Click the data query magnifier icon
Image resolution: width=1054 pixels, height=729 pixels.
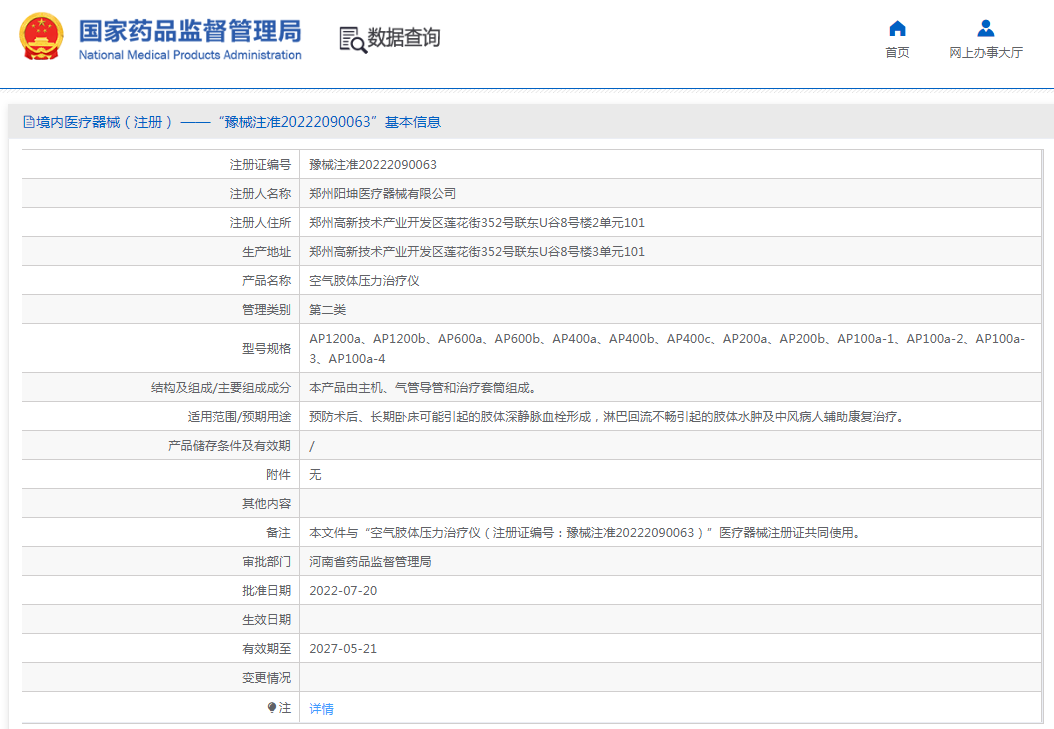coord(353,40)
